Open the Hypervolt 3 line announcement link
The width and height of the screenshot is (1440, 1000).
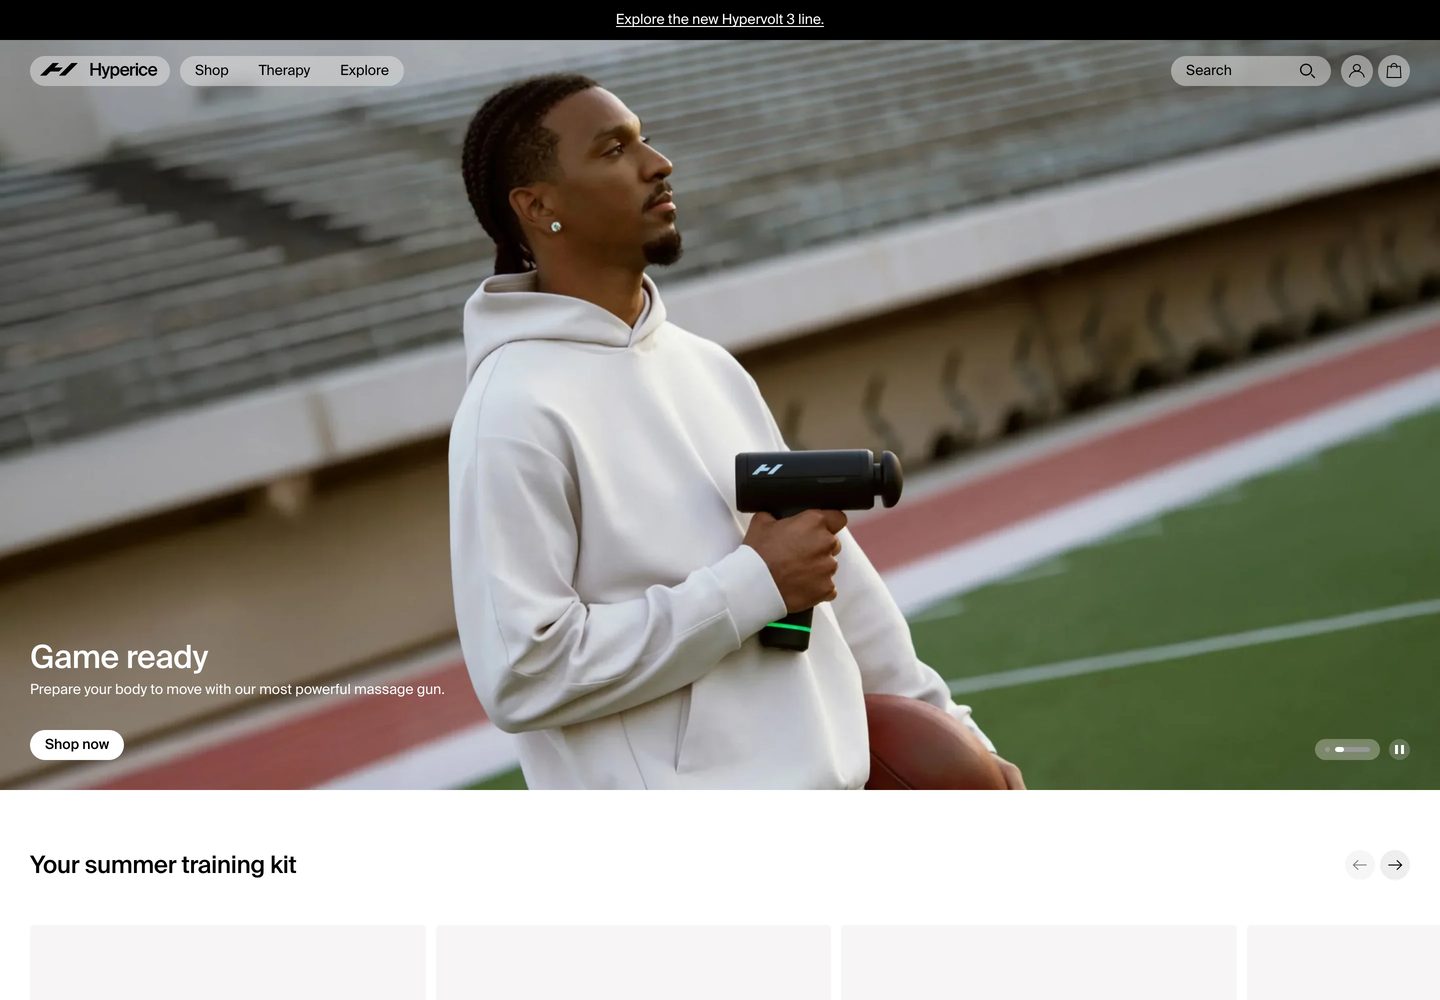pyautogui.click(x=720, y=19)
